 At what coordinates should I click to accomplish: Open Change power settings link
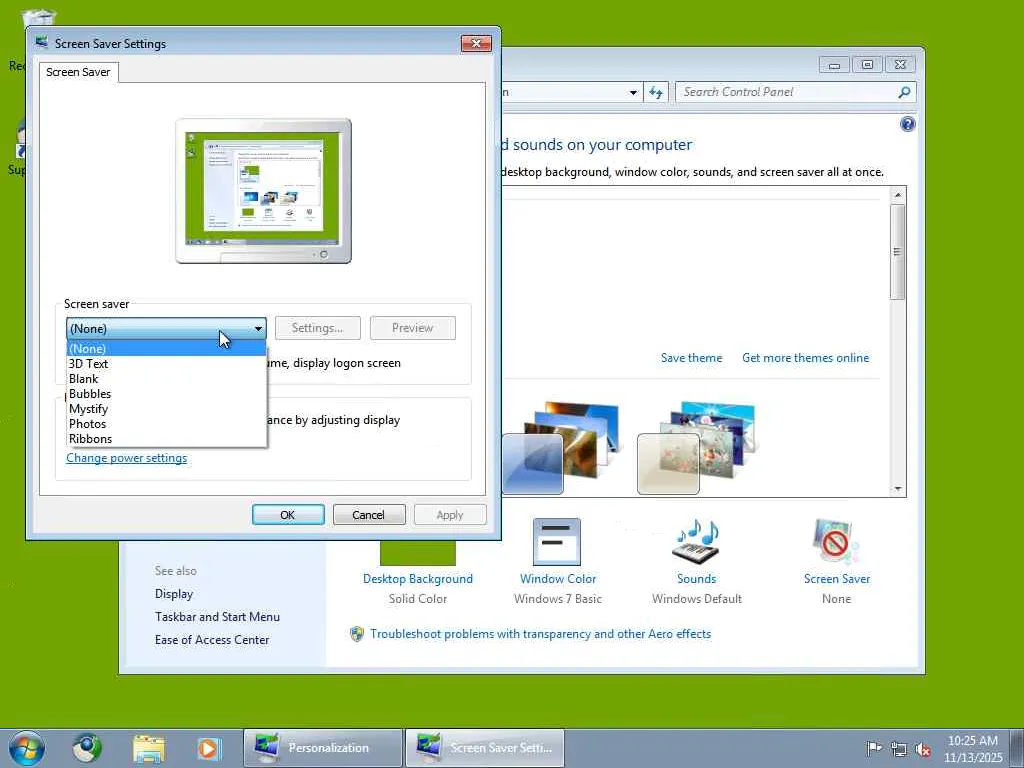point(127,458)
